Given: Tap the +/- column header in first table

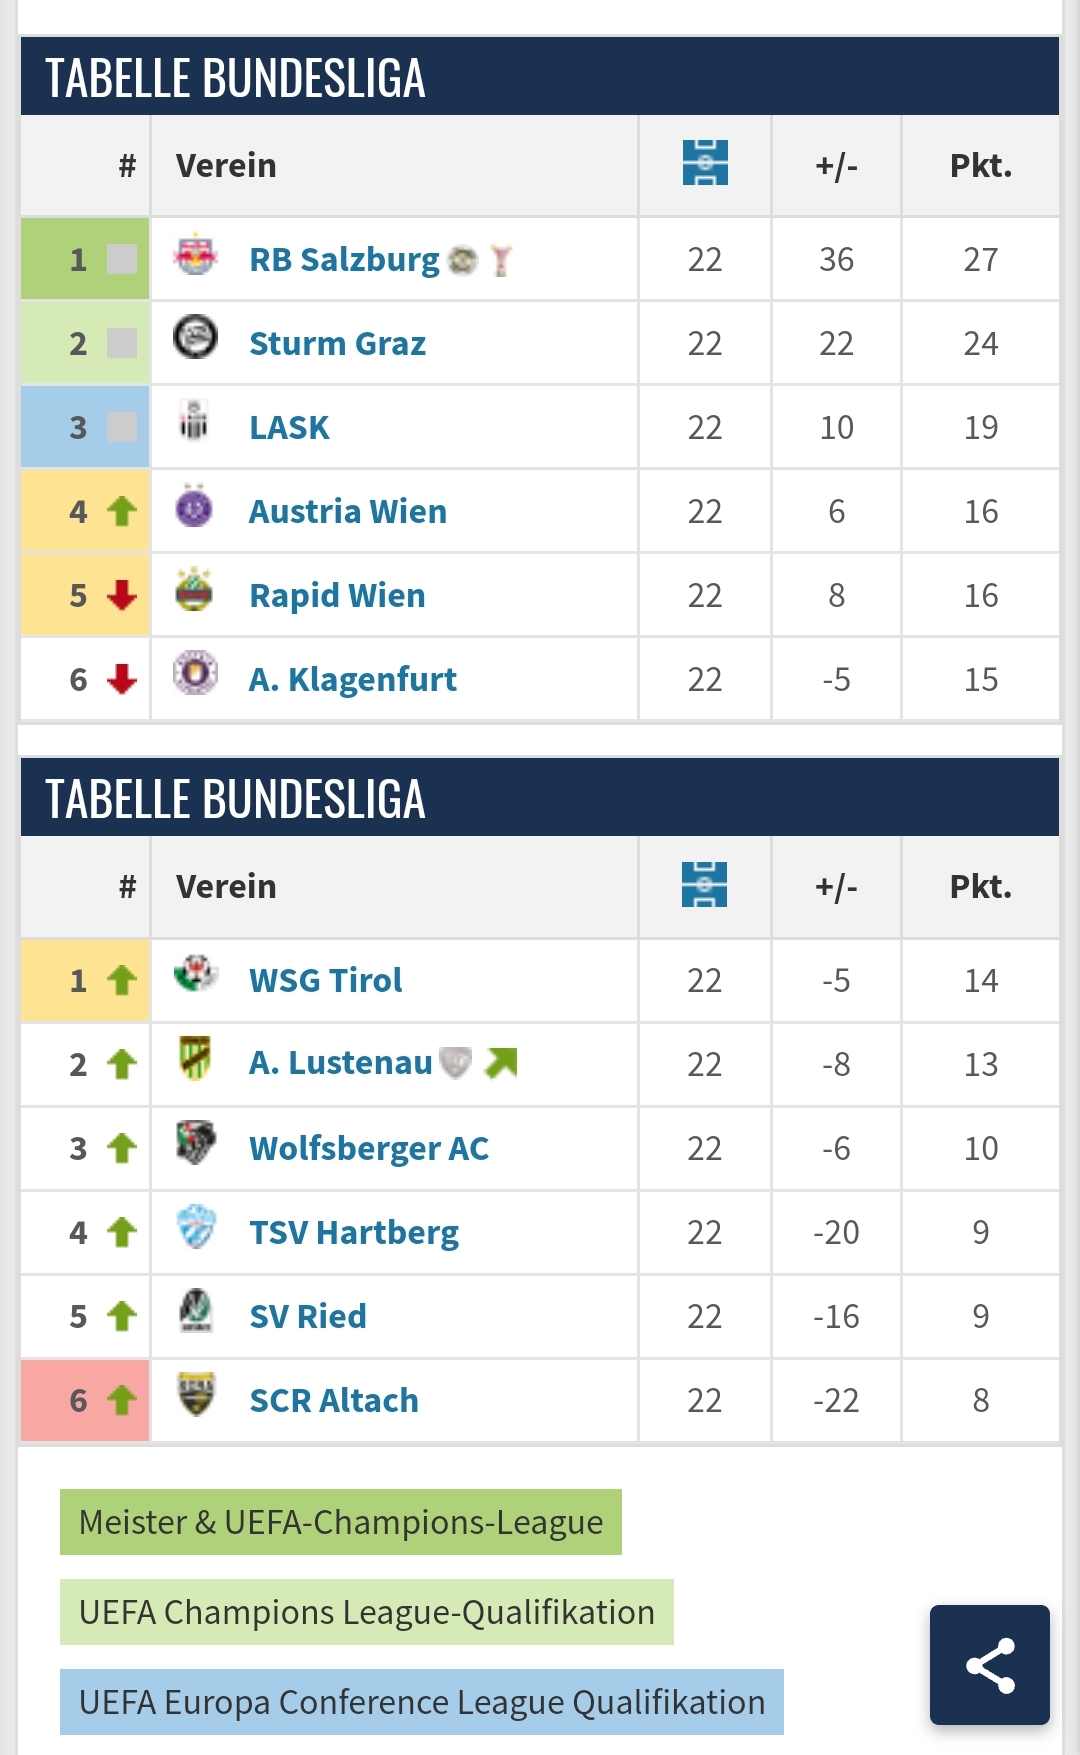Looking at the screenshot, I should [836, 166].
